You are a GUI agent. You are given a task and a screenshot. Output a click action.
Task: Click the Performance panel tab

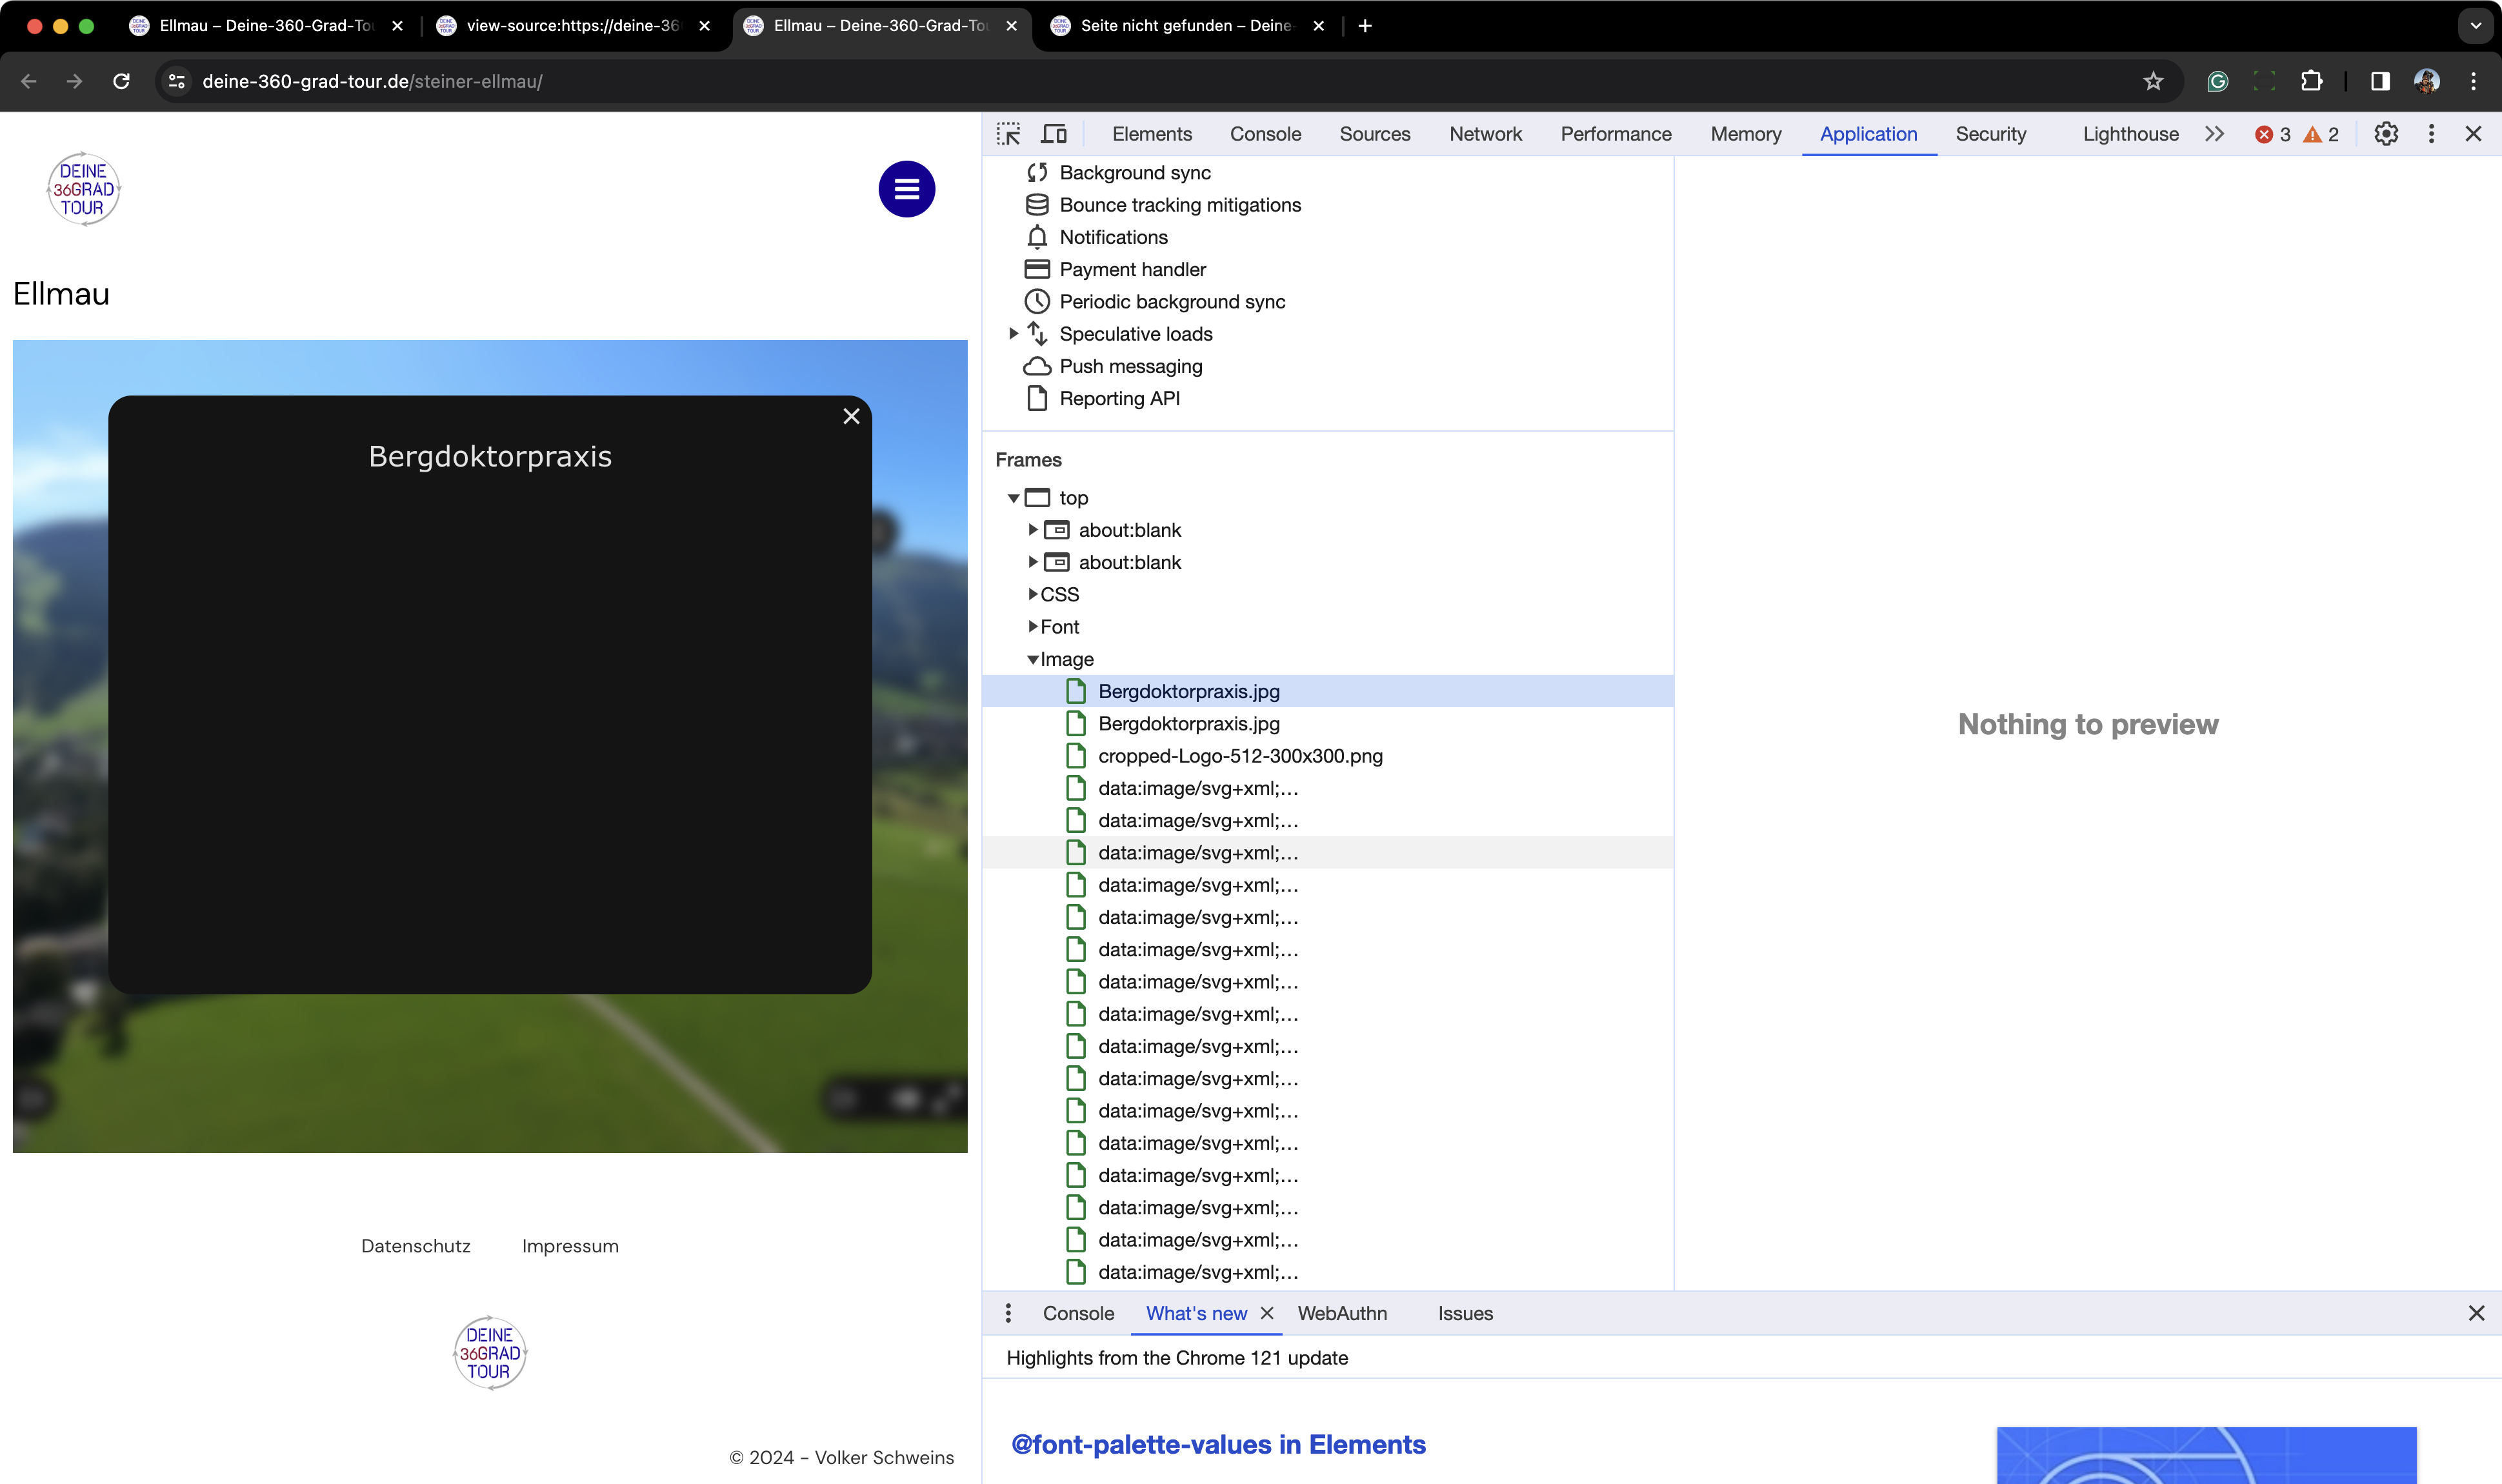[x=1614, y=132]
